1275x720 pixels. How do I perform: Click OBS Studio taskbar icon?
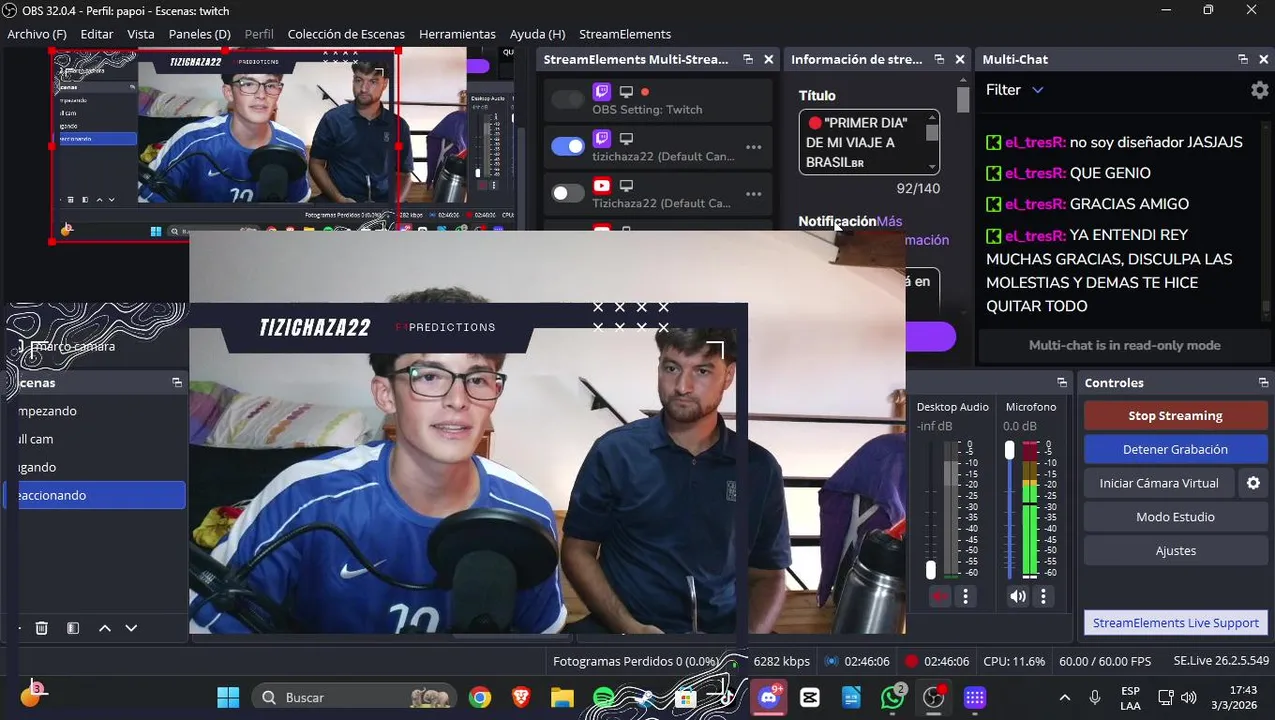(x=934, y=697)
